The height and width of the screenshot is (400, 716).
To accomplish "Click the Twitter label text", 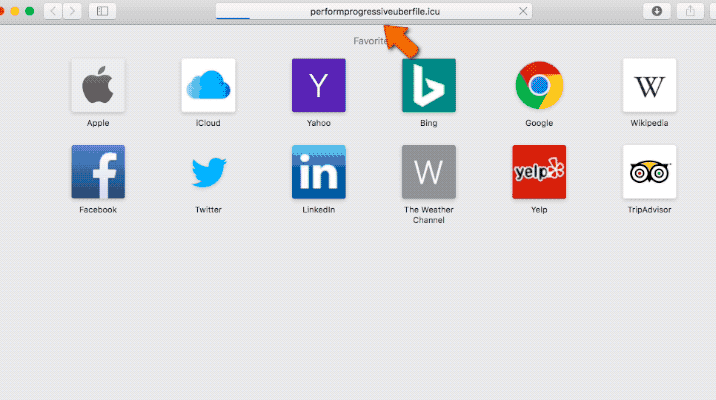I will tap(208, 210).
